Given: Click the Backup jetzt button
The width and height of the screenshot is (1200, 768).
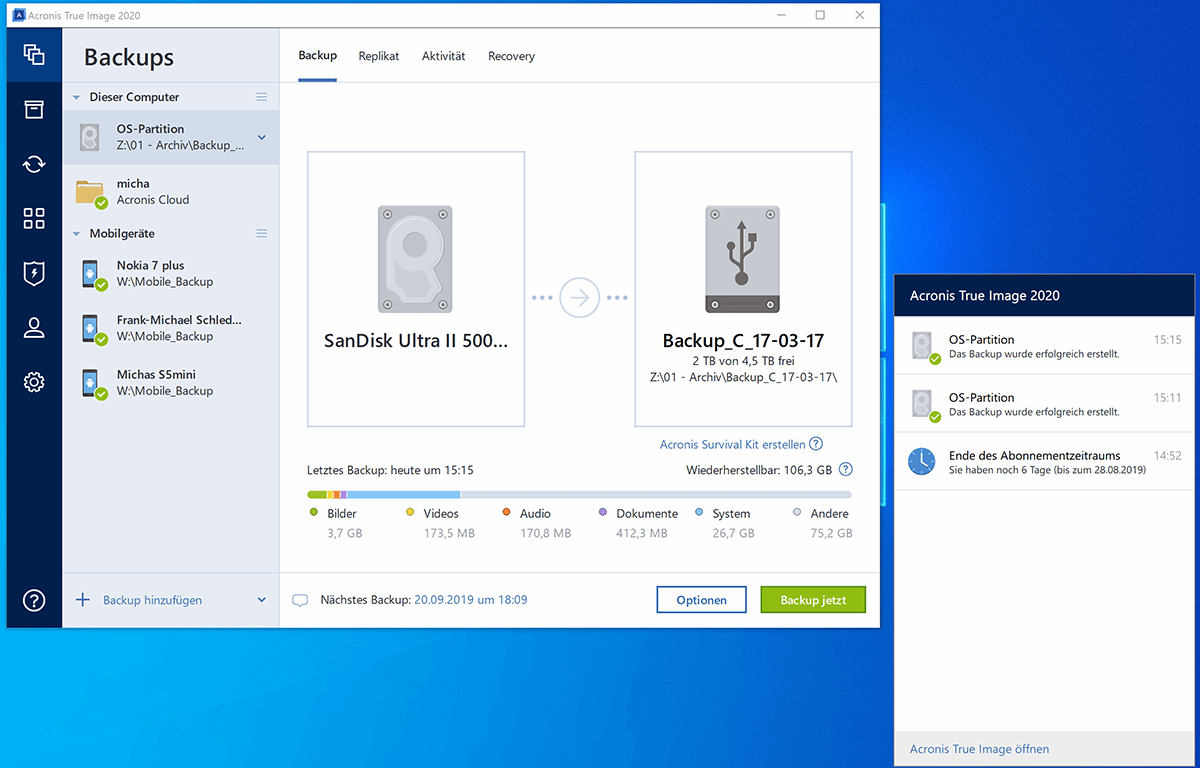Looking at the screenshot, I should [812, 600].
